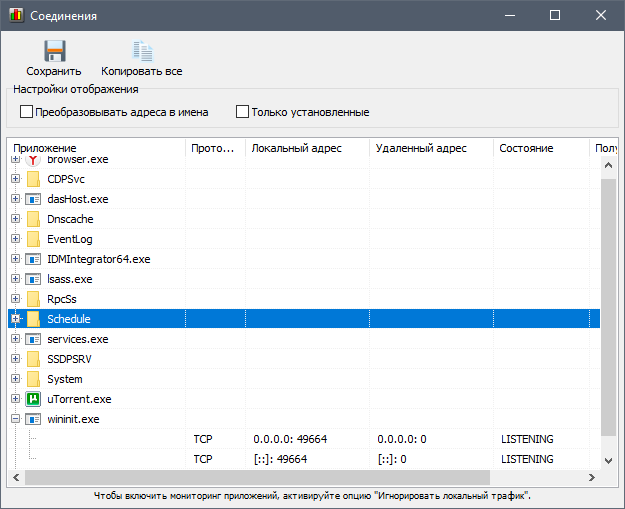Expand the CDPSvc tree node
The height and width of the screenshot is (509, 625).
pyautogui.click(x=16, y=179)
